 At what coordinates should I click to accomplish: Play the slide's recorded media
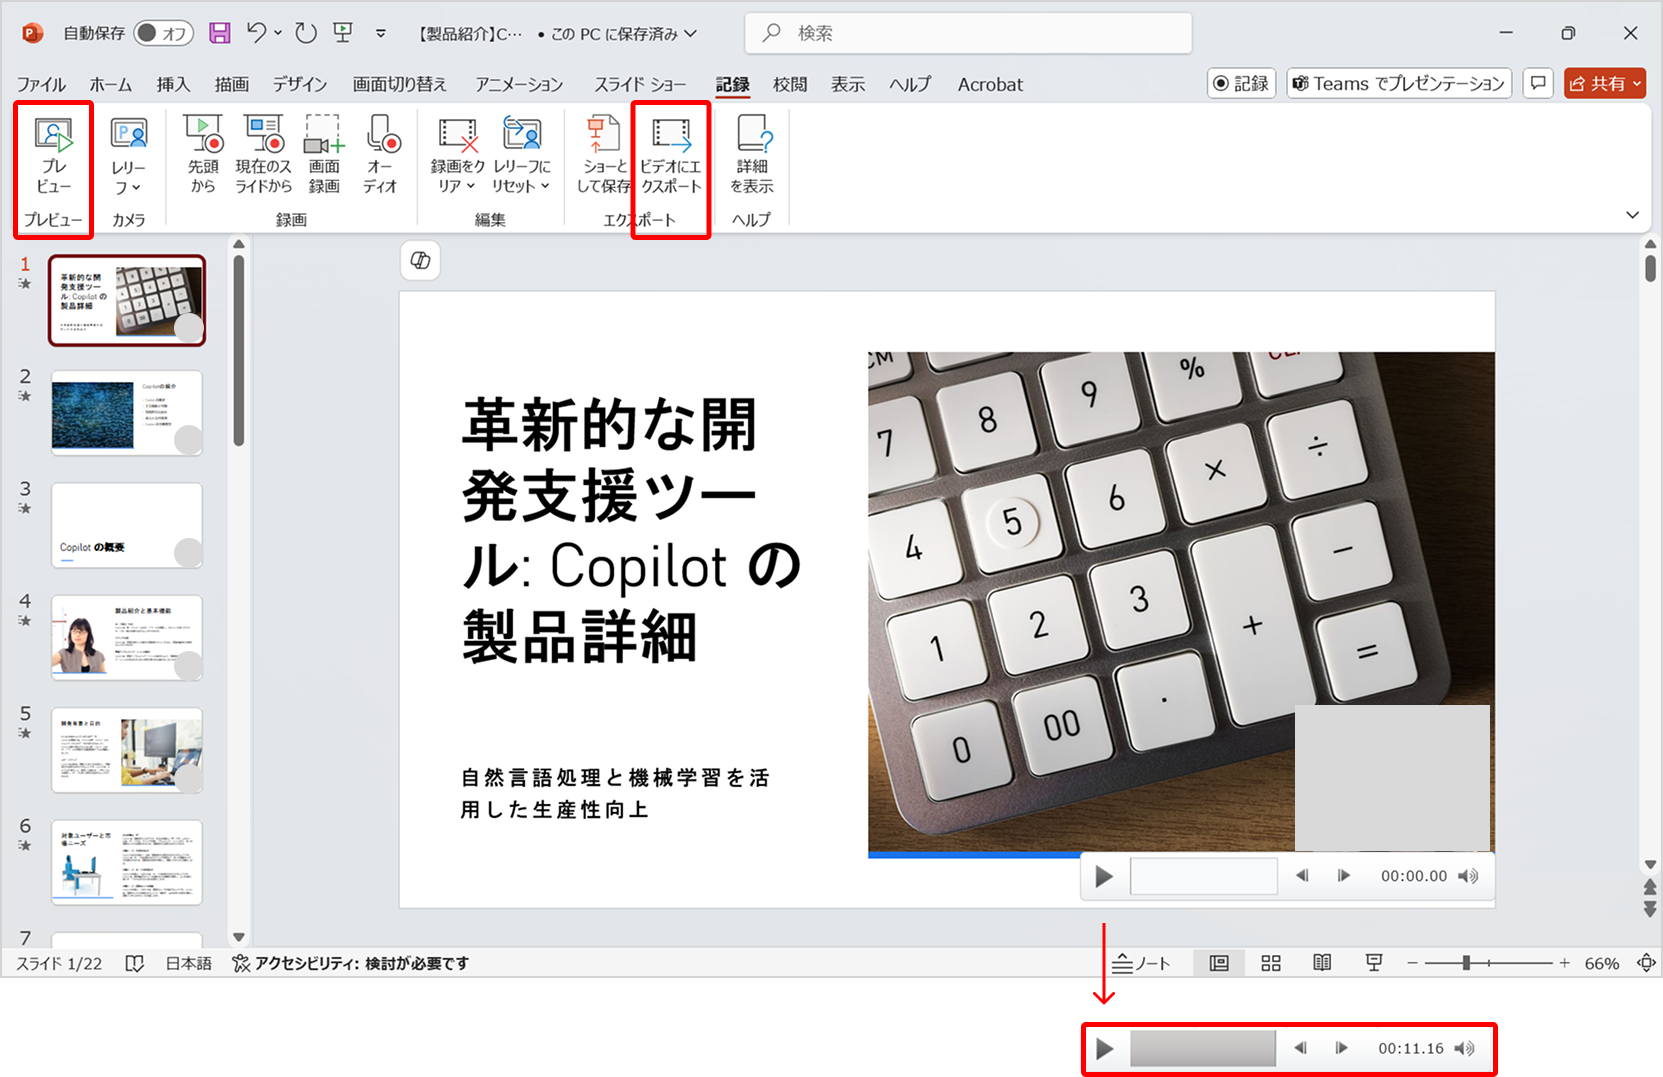pos(1104,877)
